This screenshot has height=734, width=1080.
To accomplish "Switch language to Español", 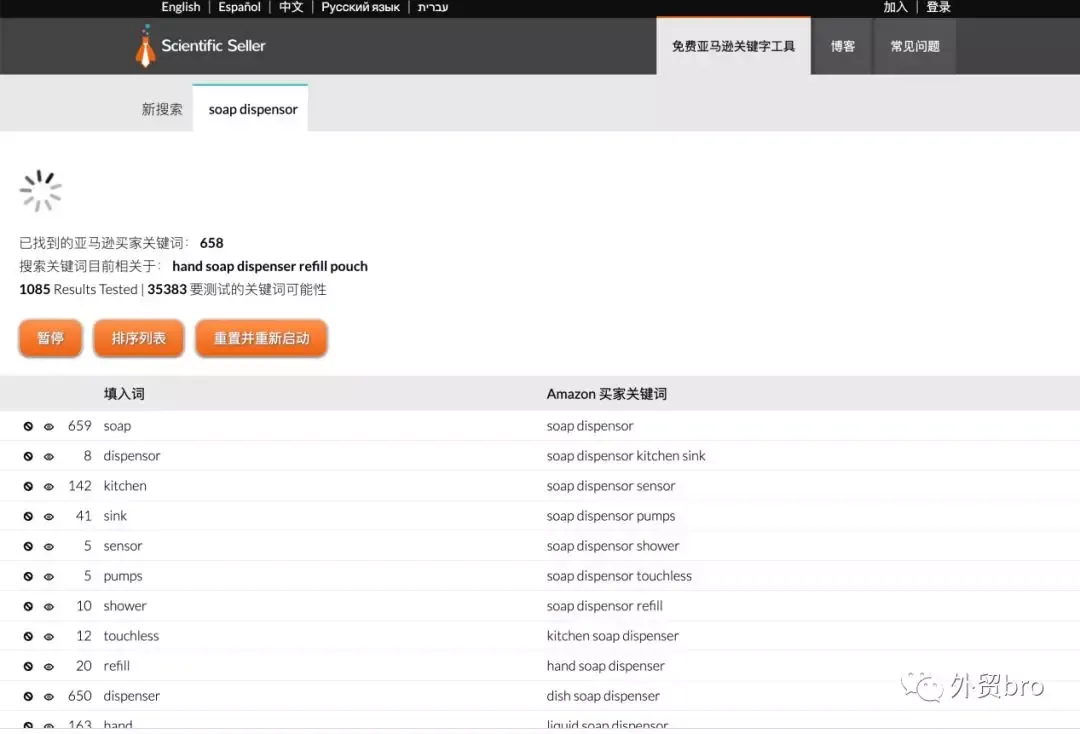I will click(x=239, y=7).
